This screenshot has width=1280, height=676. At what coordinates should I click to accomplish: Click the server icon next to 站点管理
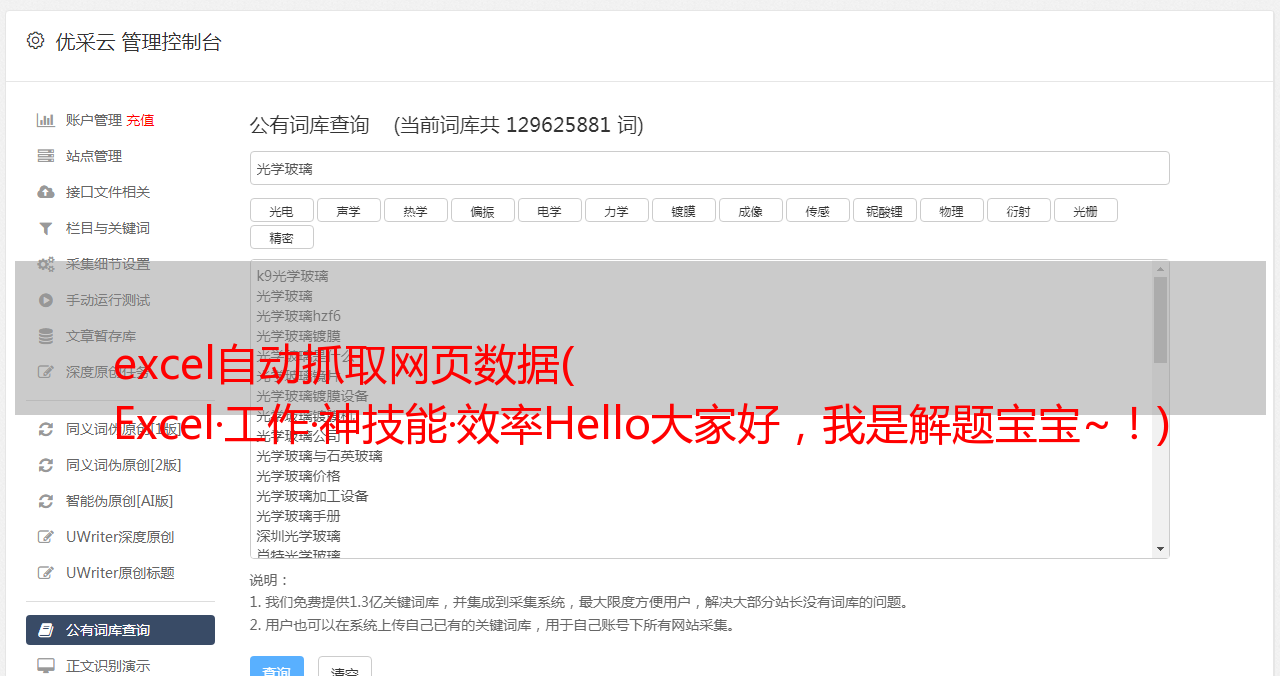[x=45, y=156]
